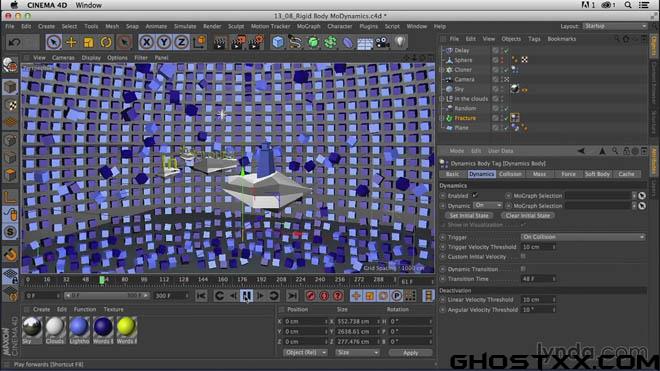Click the green array modeling icon
660x371 pixels.
[330, 42]
